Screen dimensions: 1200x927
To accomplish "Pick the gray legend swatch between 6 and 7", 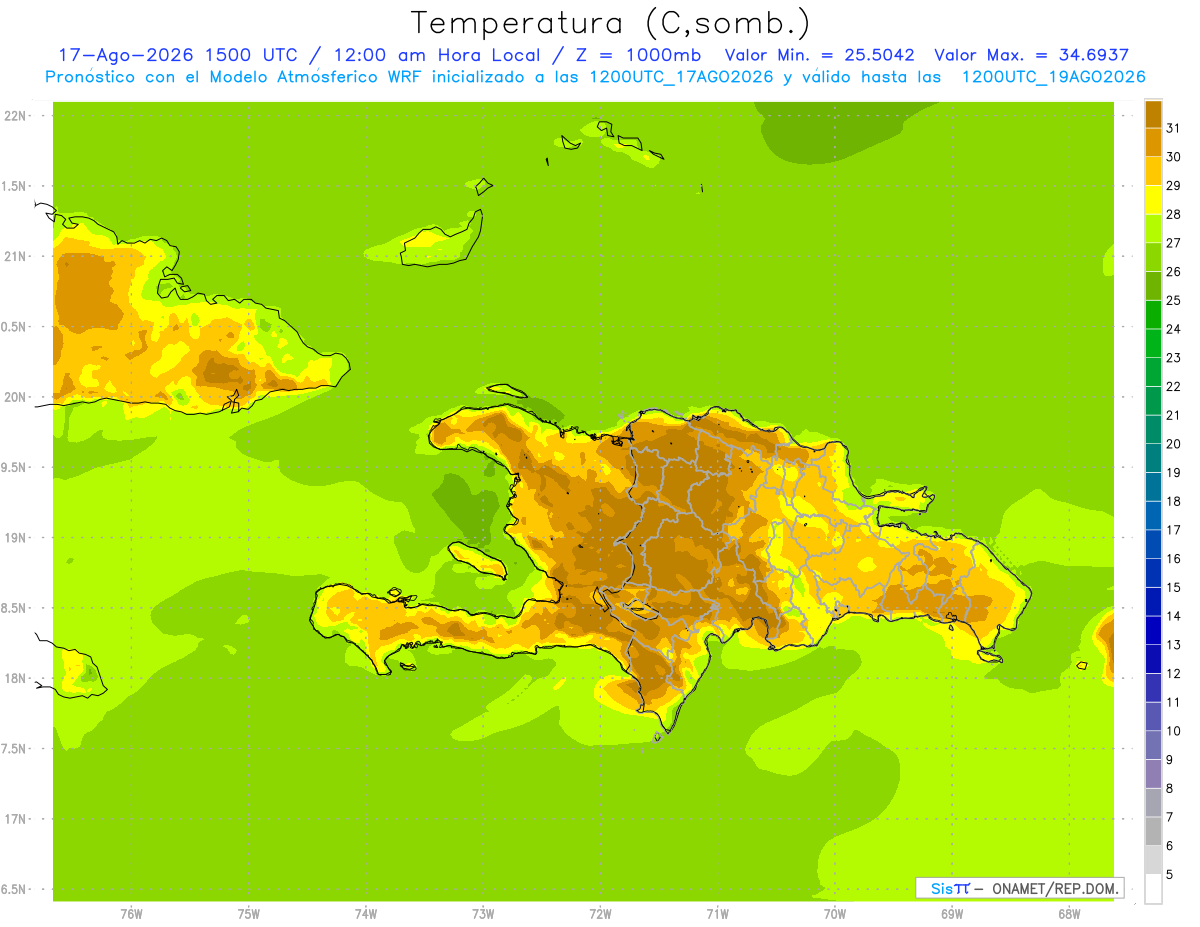I will pyautogui.click(x=1153, y=831).
